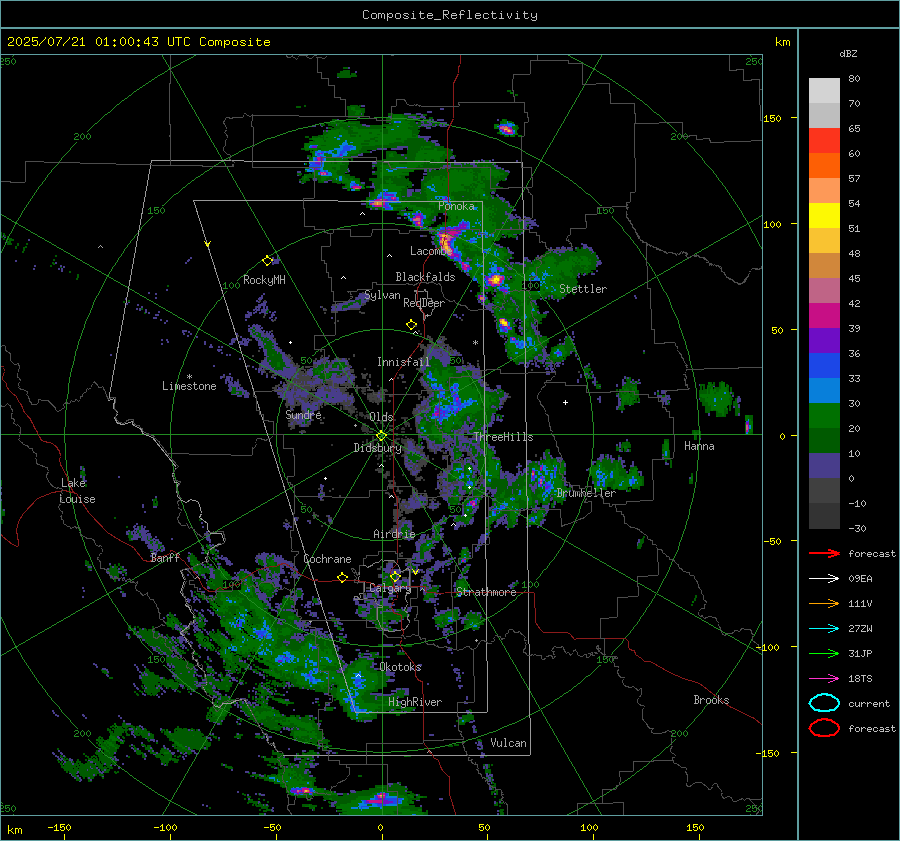Click the Ponoka city label
The height and width of the screenshot is (841, 900).
pyautogui.click(x=456, y=206)
